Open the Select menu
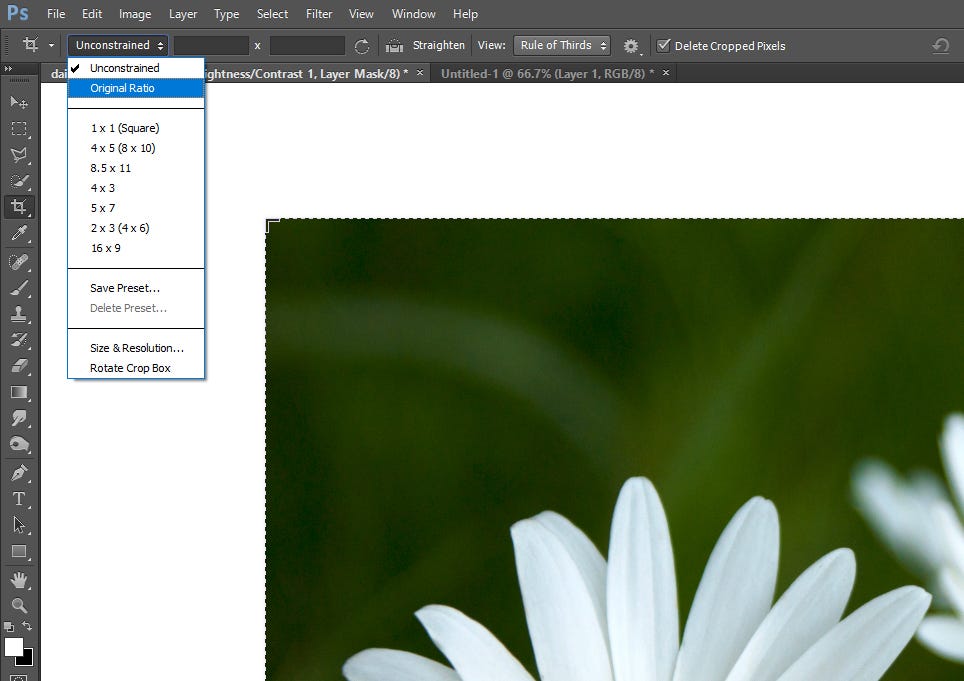Viewport: 964px width, 681px height. (272, 14)
